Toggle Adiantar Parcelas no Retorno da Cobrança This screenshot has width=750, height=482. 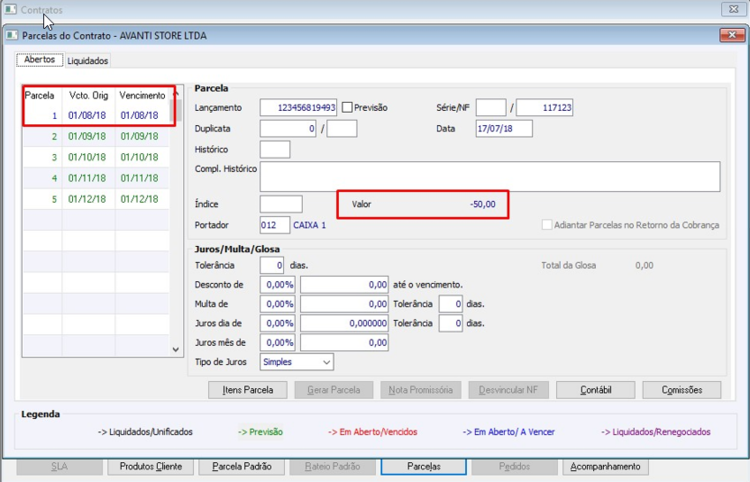pos(547,225)
